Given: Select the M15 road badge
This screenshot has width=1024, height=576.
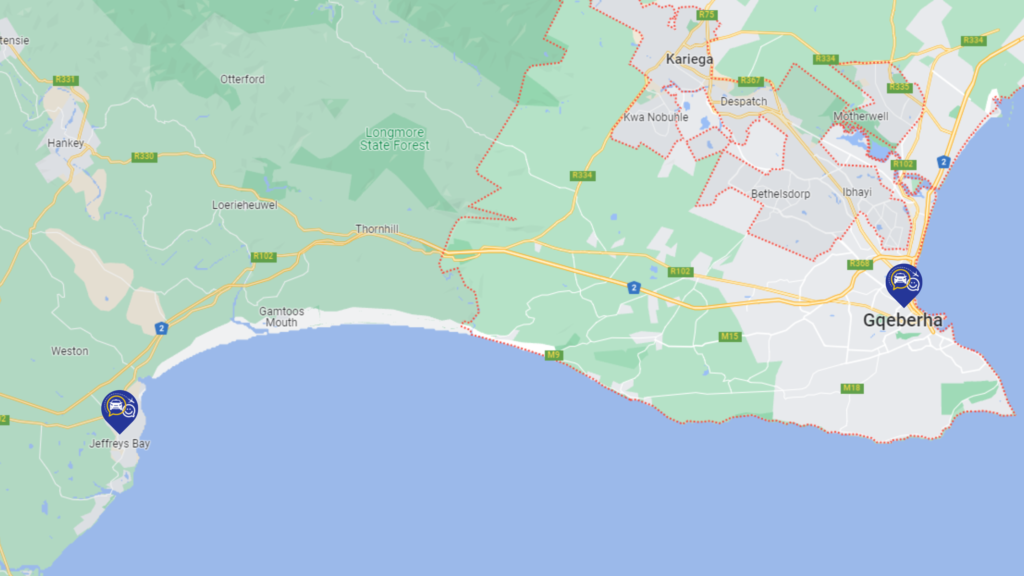Looking at the screenshot, I should point(729,337).
